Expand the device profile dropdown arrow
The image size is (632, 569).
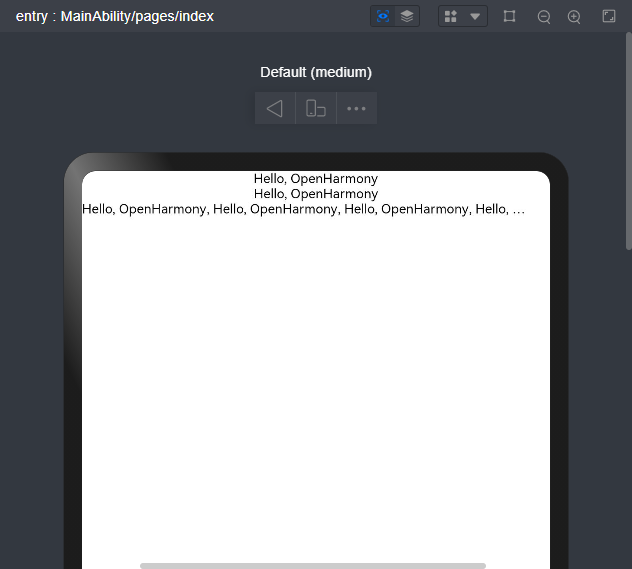click(475, 17)
